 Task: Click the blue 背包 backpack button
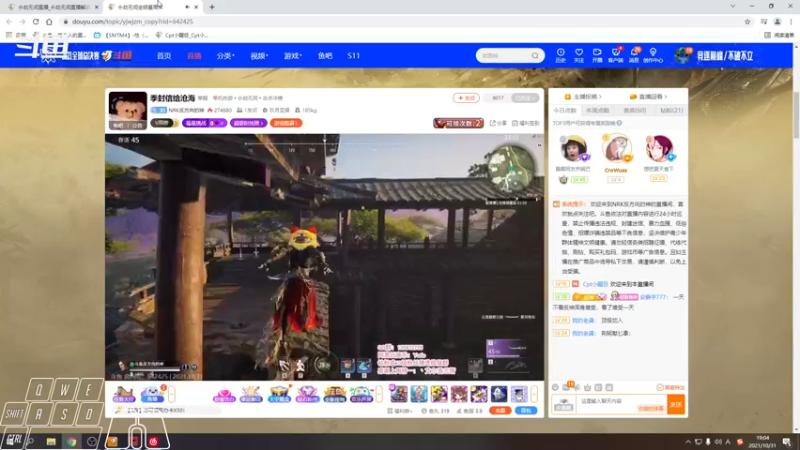pyautogui.click(x=526, y=411)
